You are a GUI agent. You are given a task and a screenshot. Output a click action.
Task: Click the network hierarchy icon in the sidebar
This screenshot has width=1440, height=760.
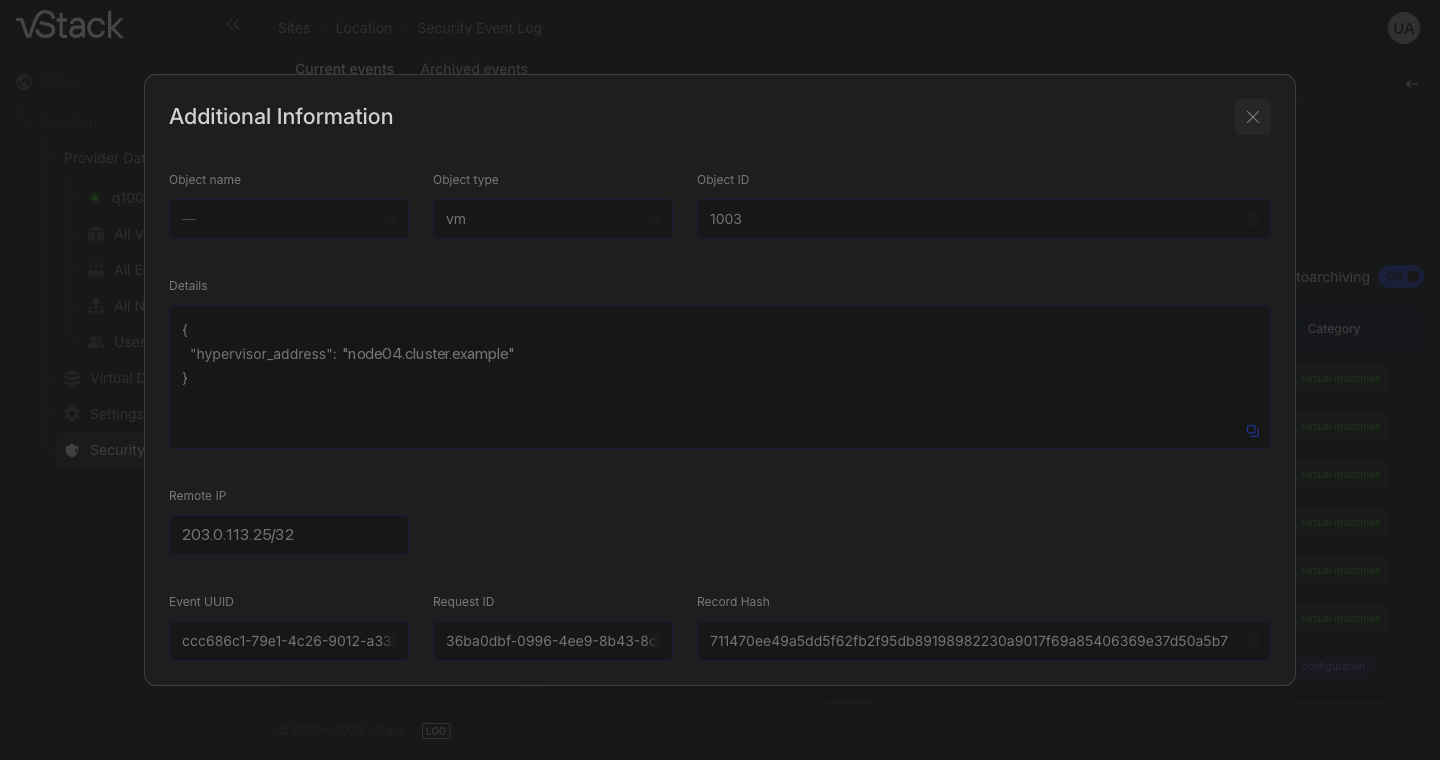pos(96,306)
